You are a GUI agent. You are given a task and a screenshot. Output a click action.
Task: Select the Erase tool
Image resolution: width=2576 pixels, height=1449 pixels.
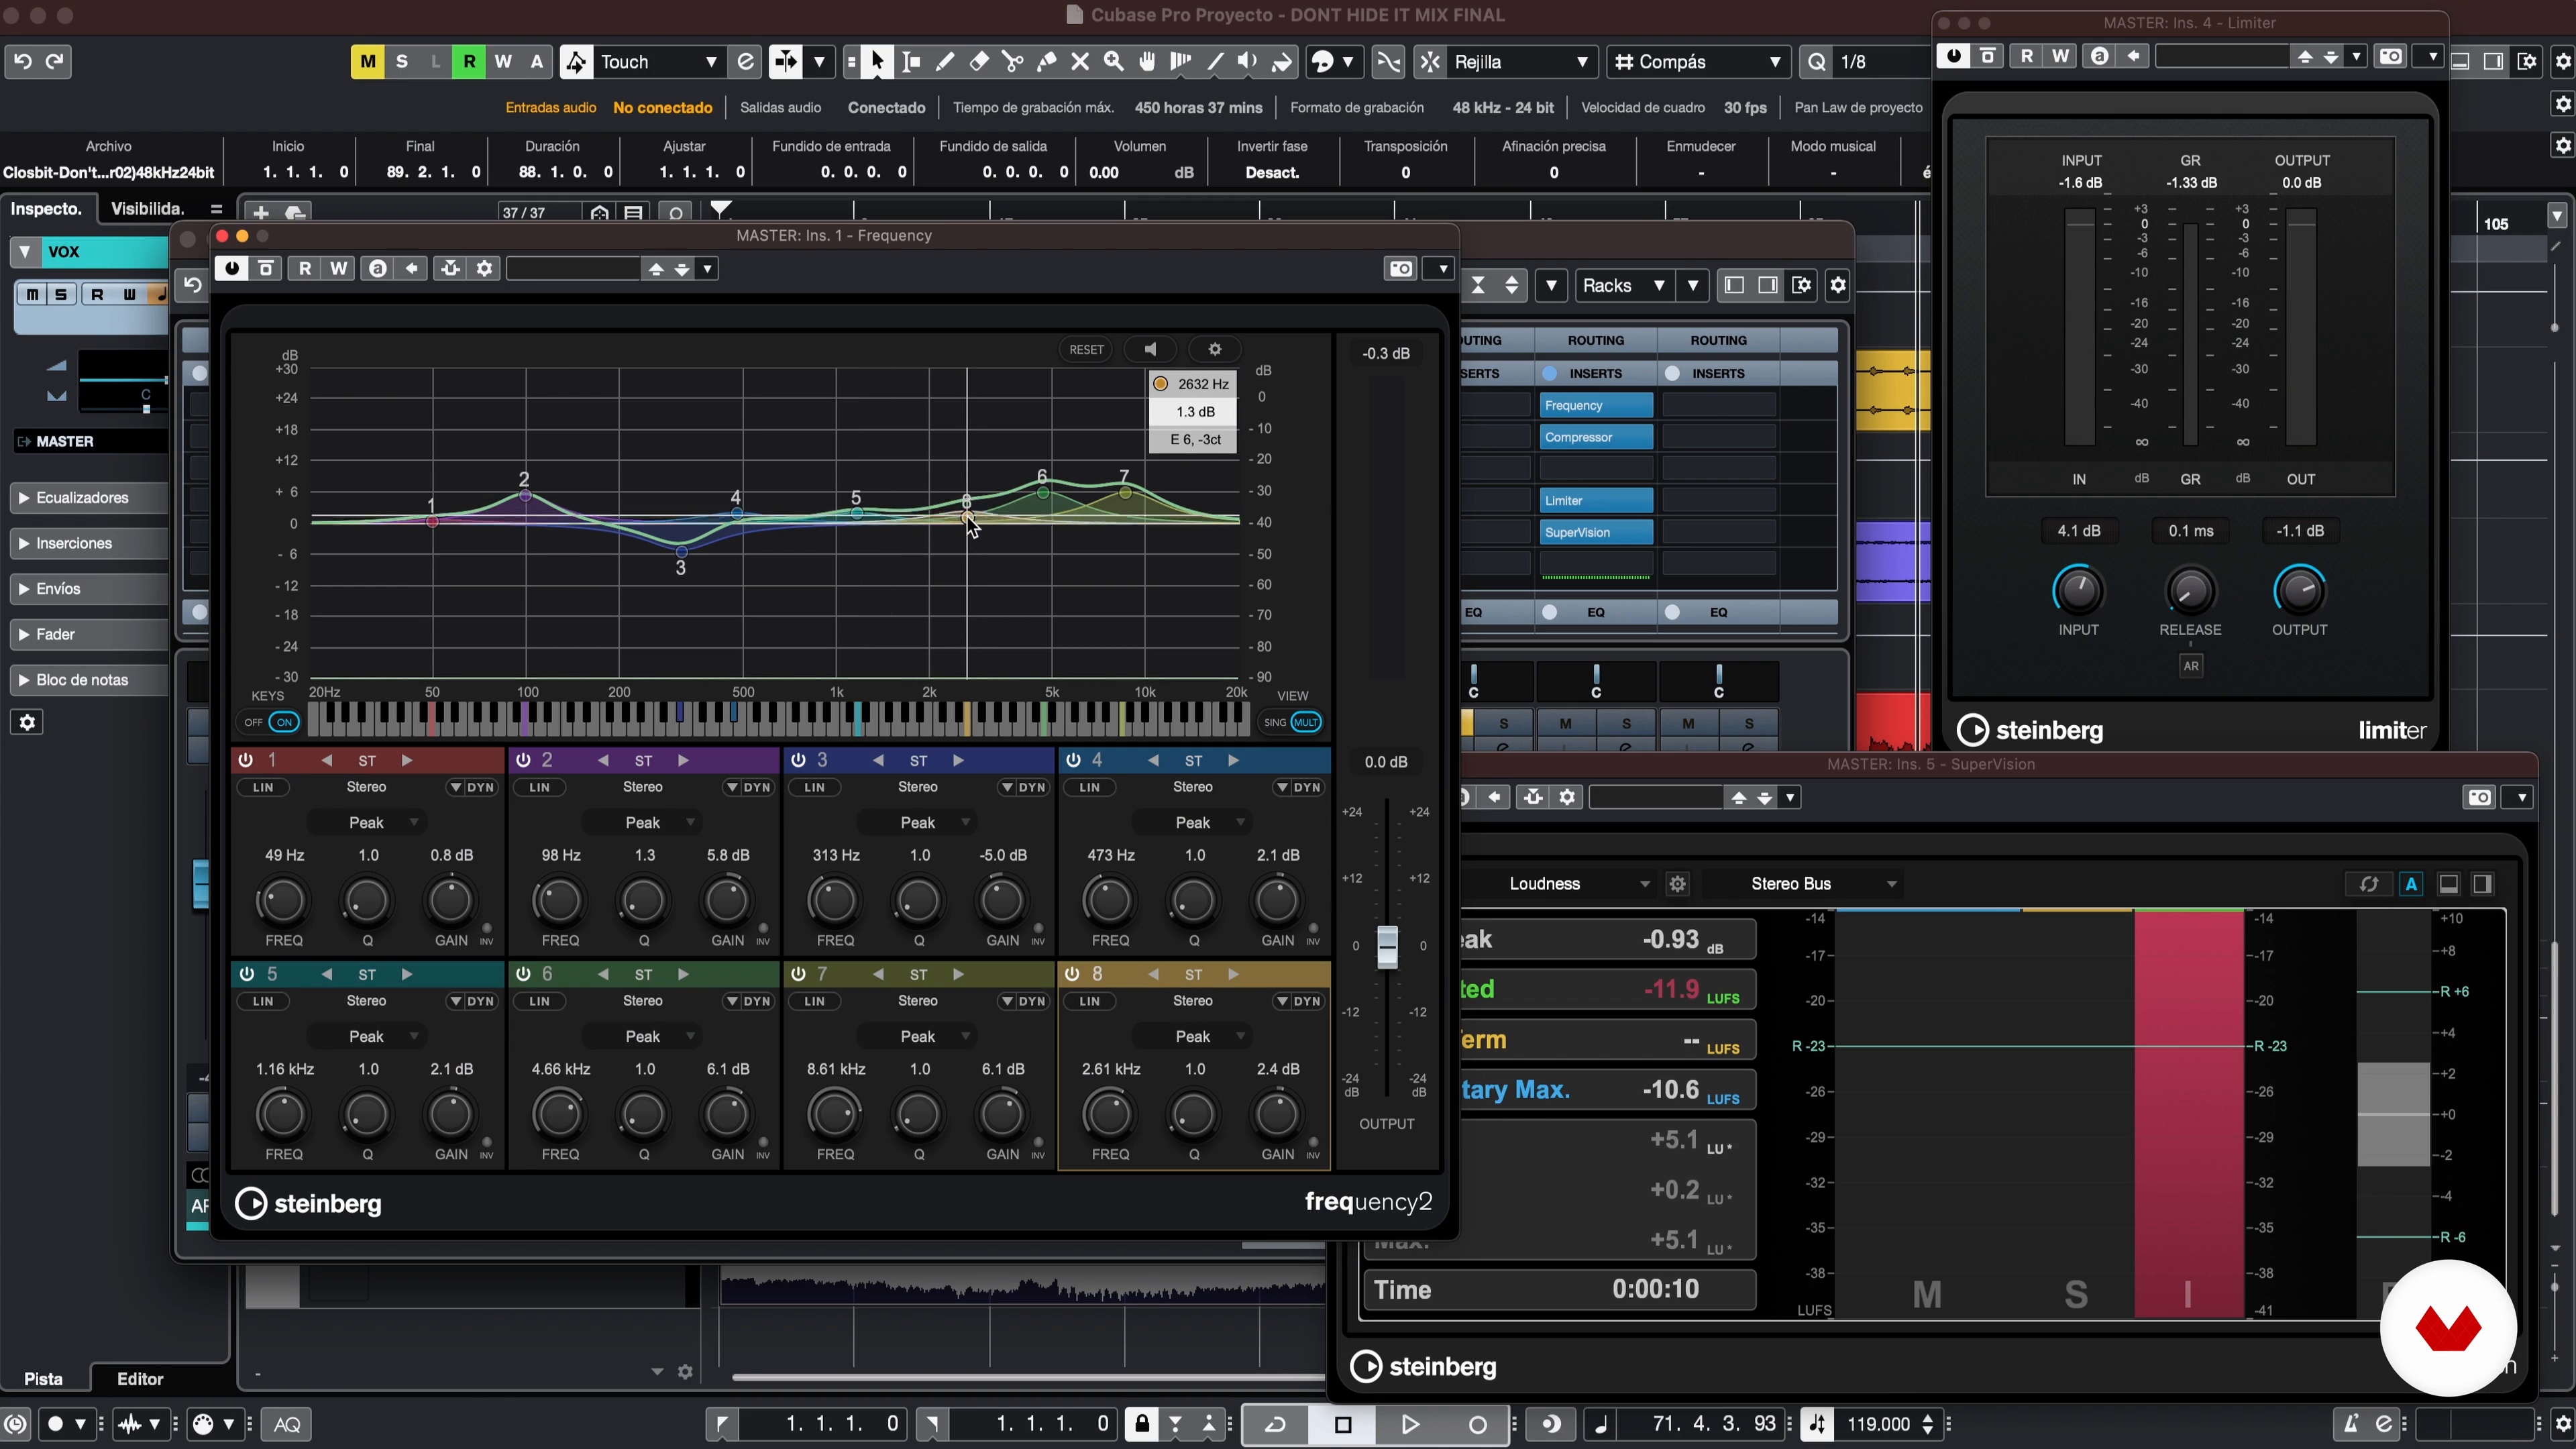tap(979, 61)
